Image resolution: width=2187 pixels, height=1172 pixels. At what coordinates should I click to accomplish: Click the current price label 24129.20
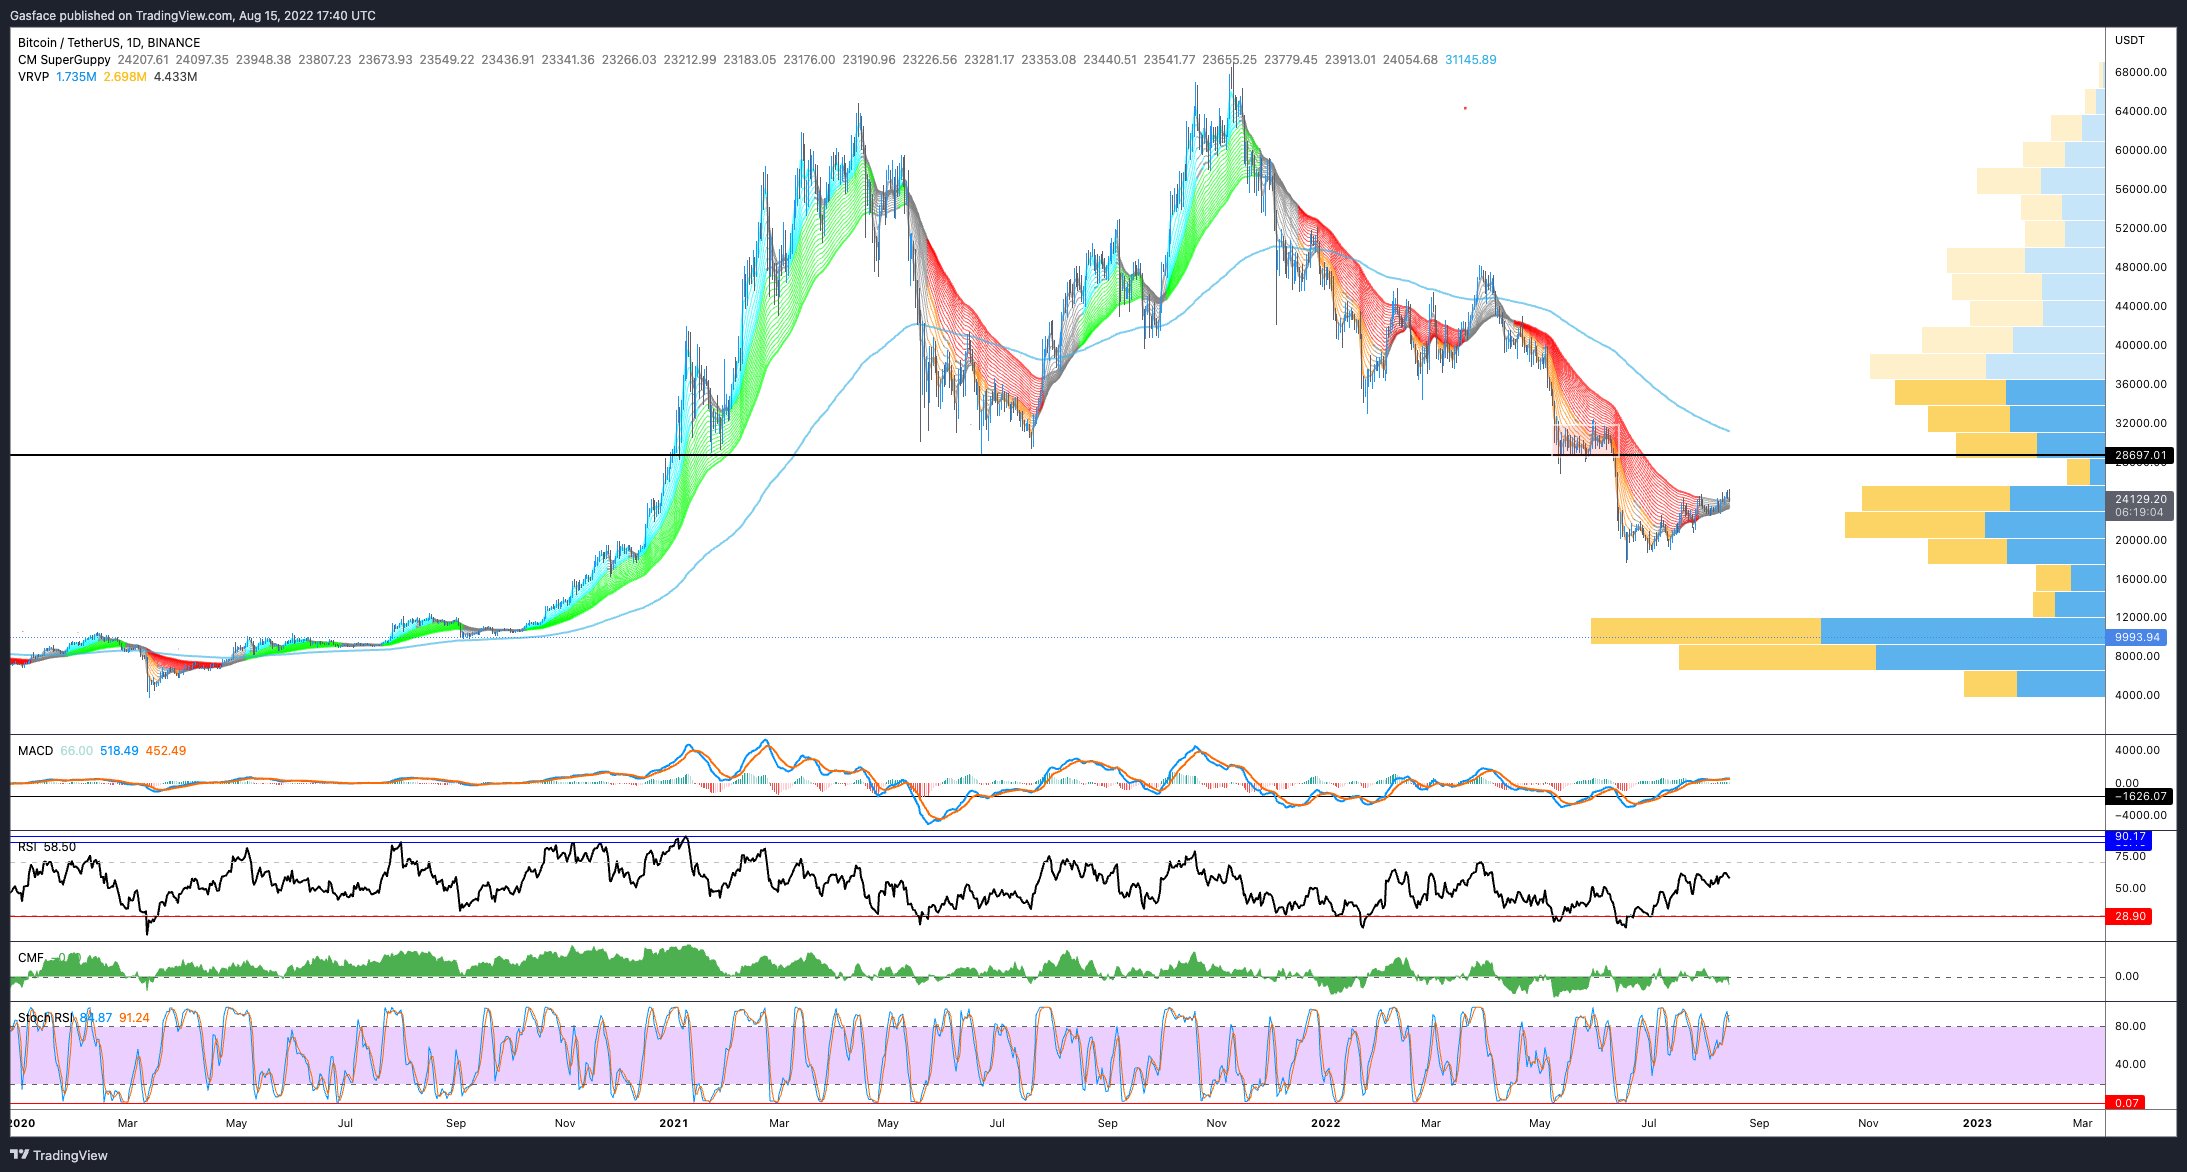click(2139, 499)
